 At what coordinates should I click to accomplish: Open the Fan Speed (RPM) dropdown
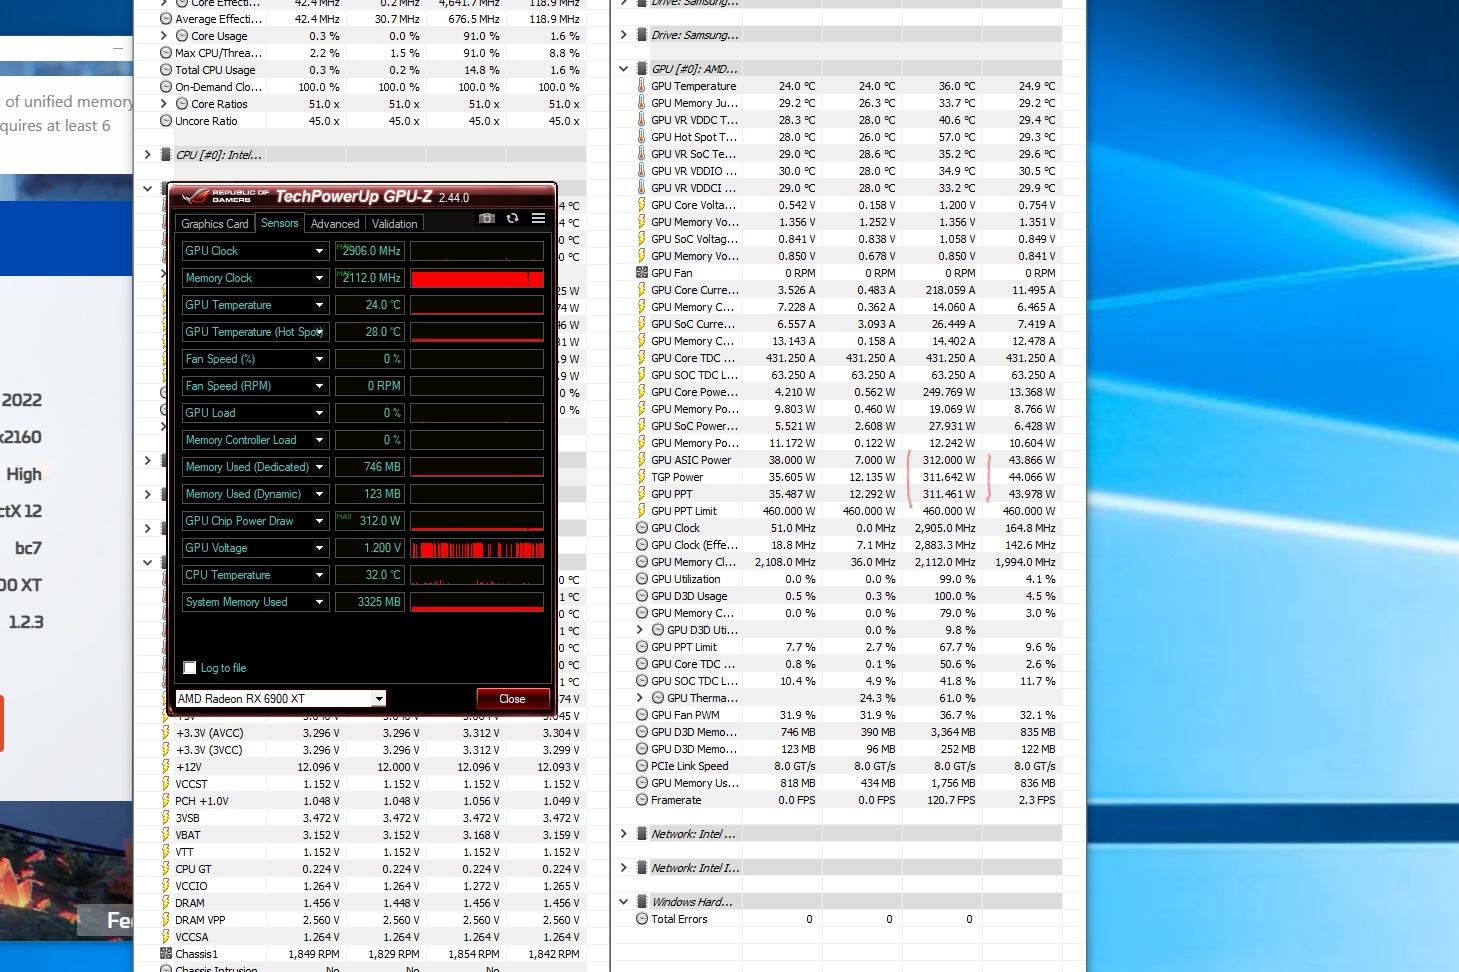[319, 386]
